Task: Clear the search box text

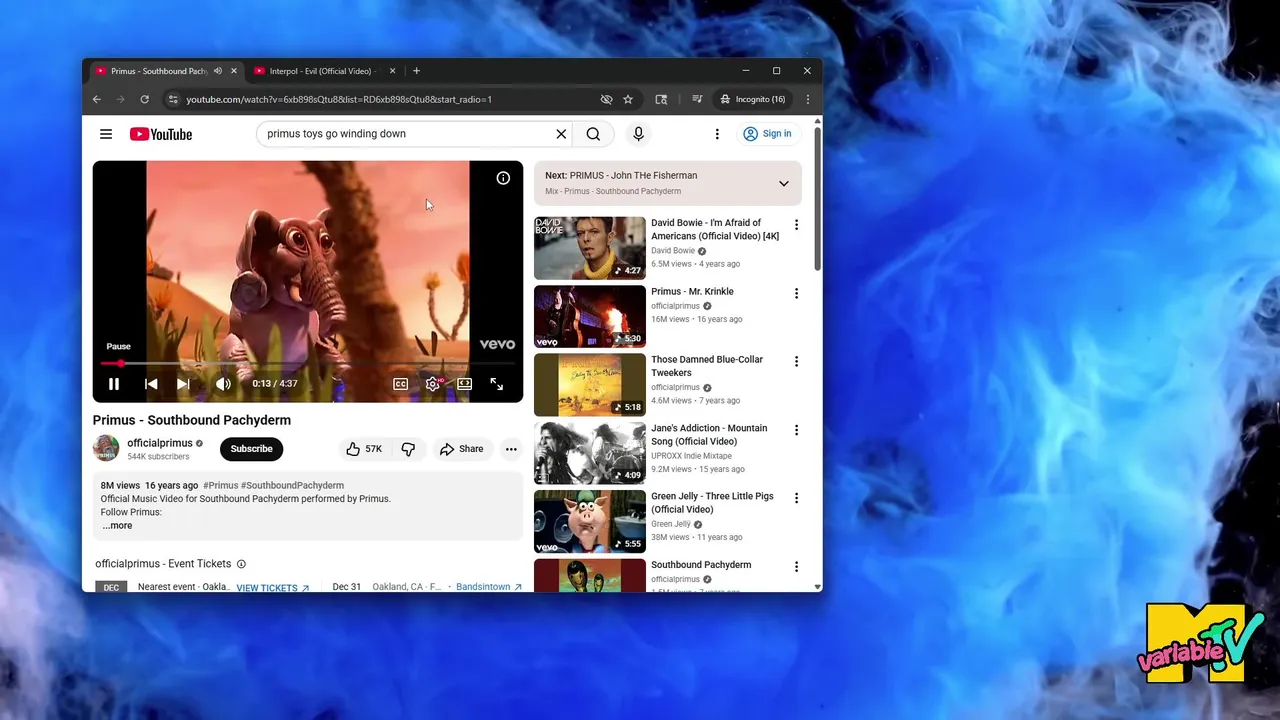Action: pyautogui.click(x=561, y=134)
